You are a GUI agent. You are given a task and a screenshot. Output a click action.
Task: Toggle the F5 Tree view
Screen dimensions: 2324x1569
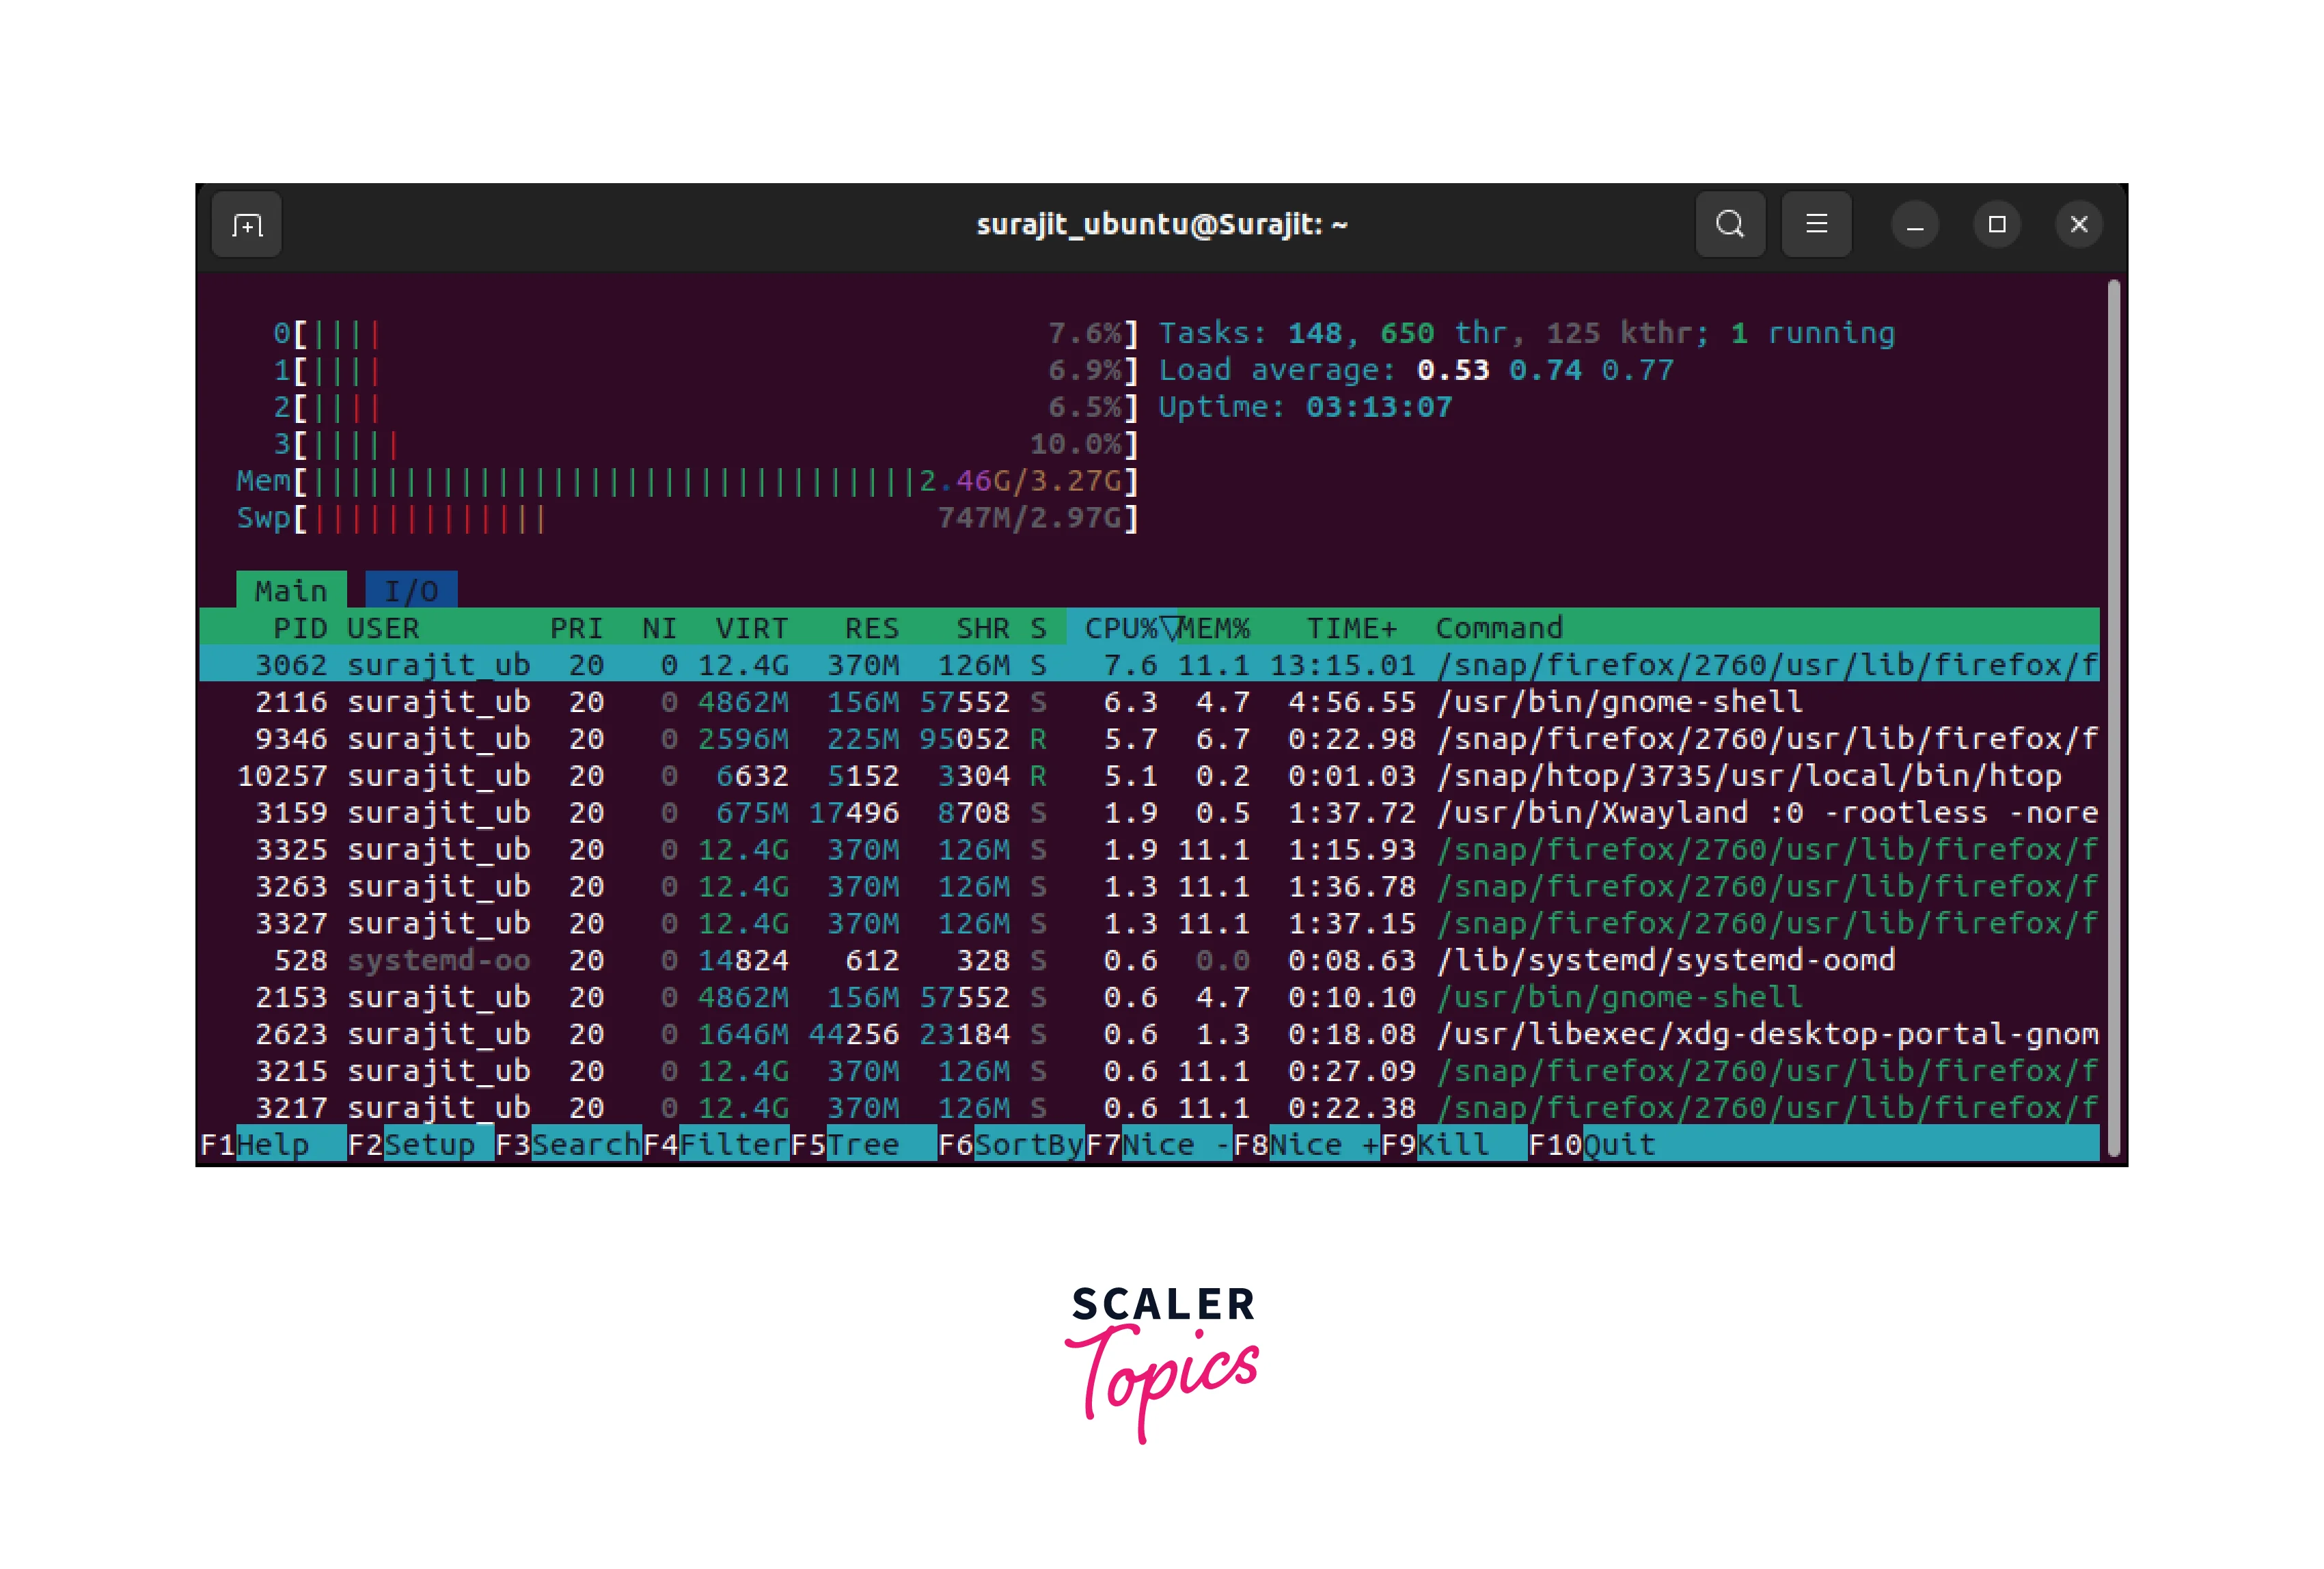point(863,1144)
